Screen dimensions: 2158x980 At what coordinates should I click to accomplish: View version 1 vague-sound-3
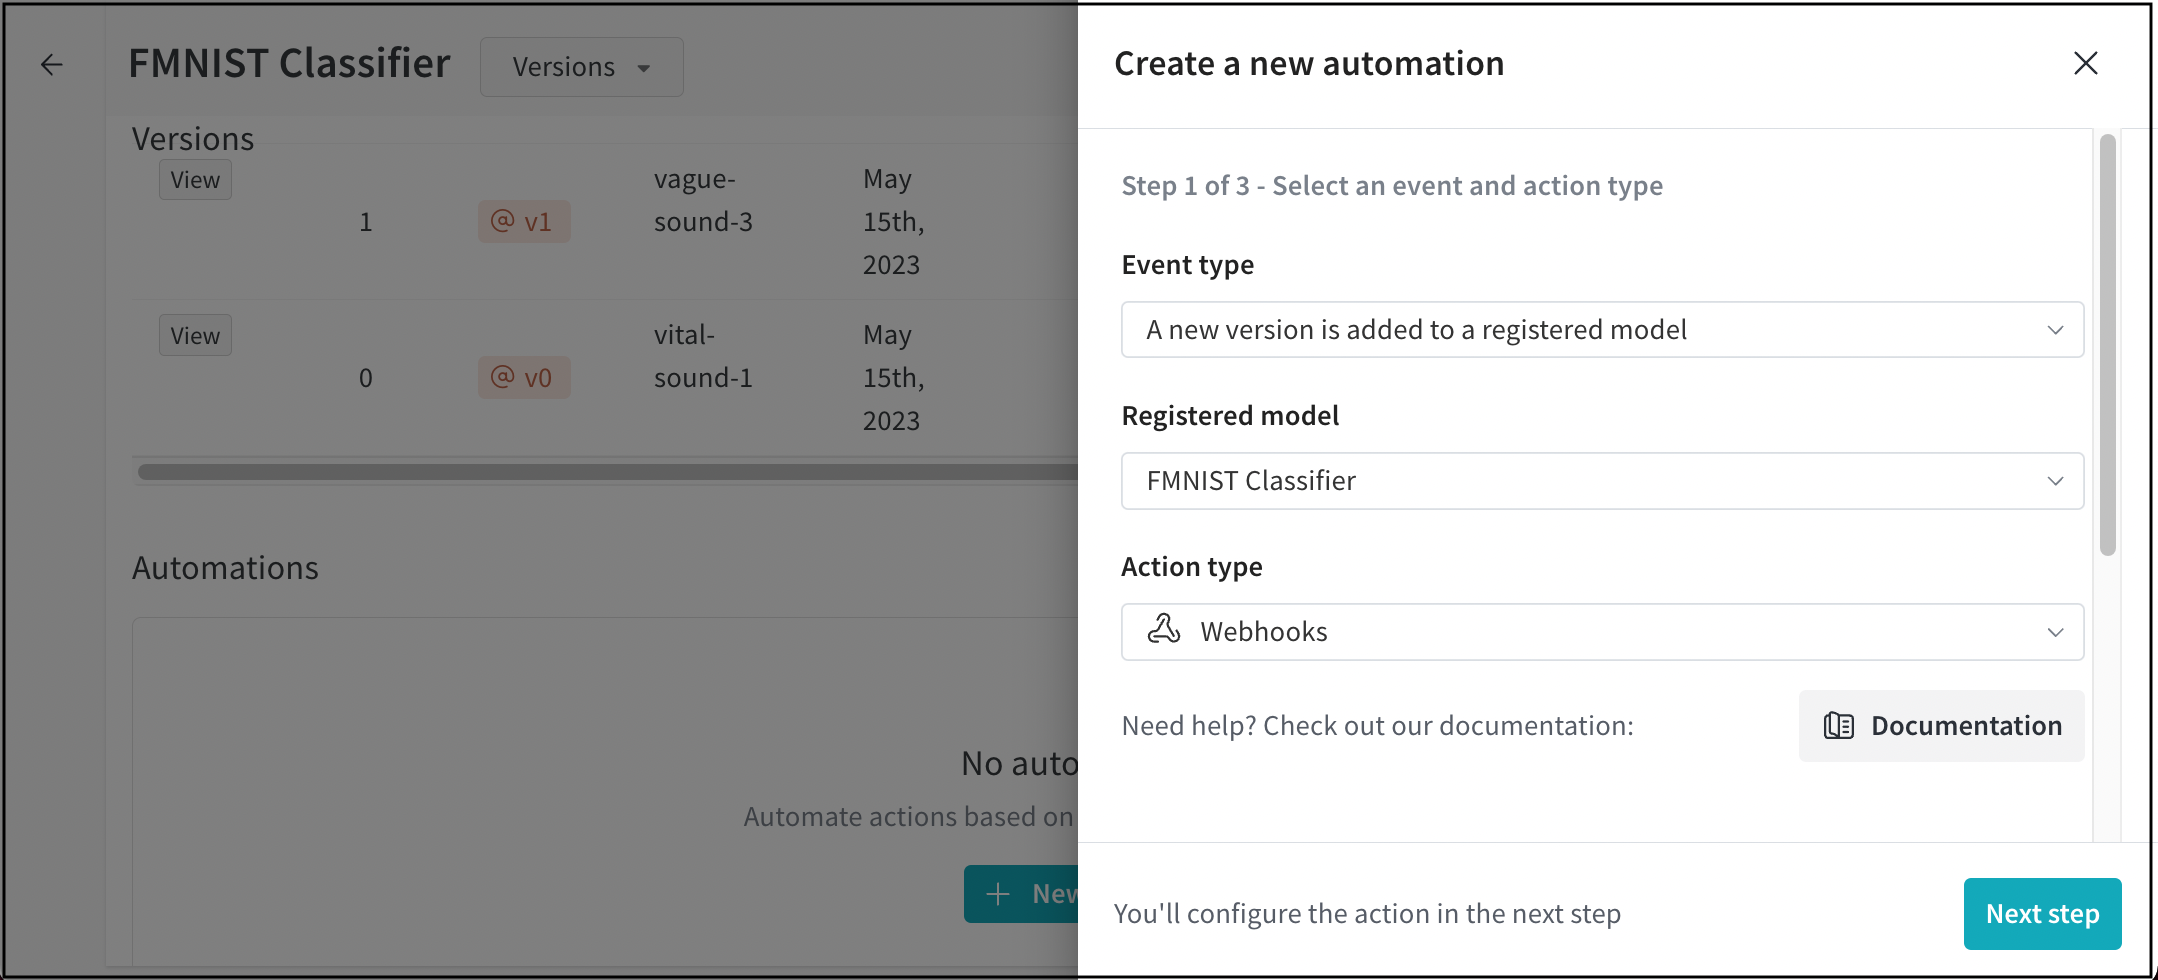195,180
